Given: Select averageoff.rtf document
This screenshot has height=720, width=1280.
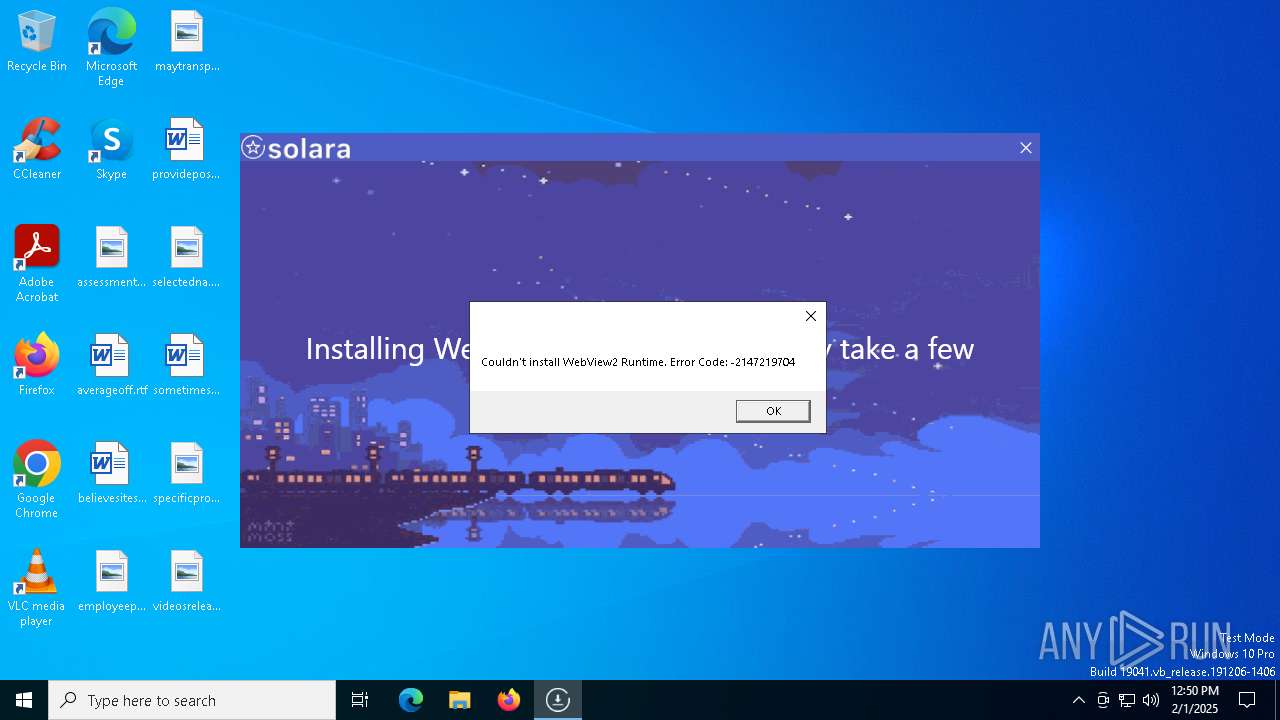Looking at the screenshot, I should [111, 365].
